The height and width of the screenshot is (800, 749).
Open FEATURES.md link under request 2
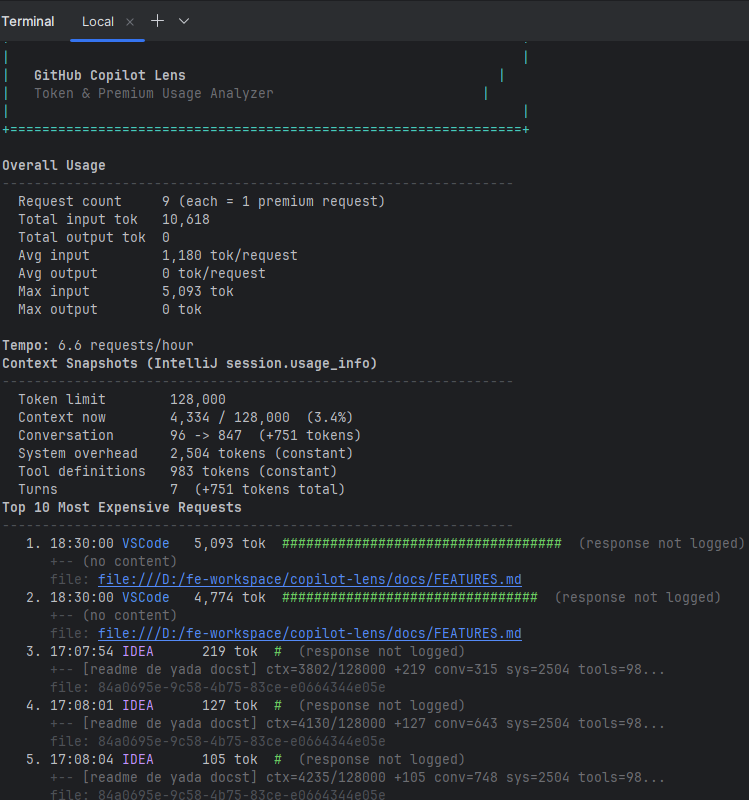click(310, 634)
